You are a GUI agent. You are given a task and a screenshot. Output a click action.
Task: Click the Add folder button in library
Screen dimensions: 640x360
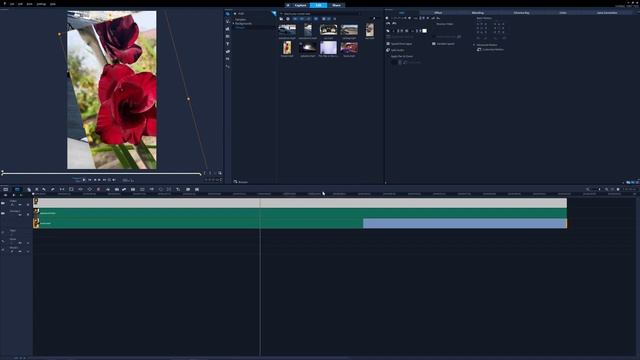(239, 13)
